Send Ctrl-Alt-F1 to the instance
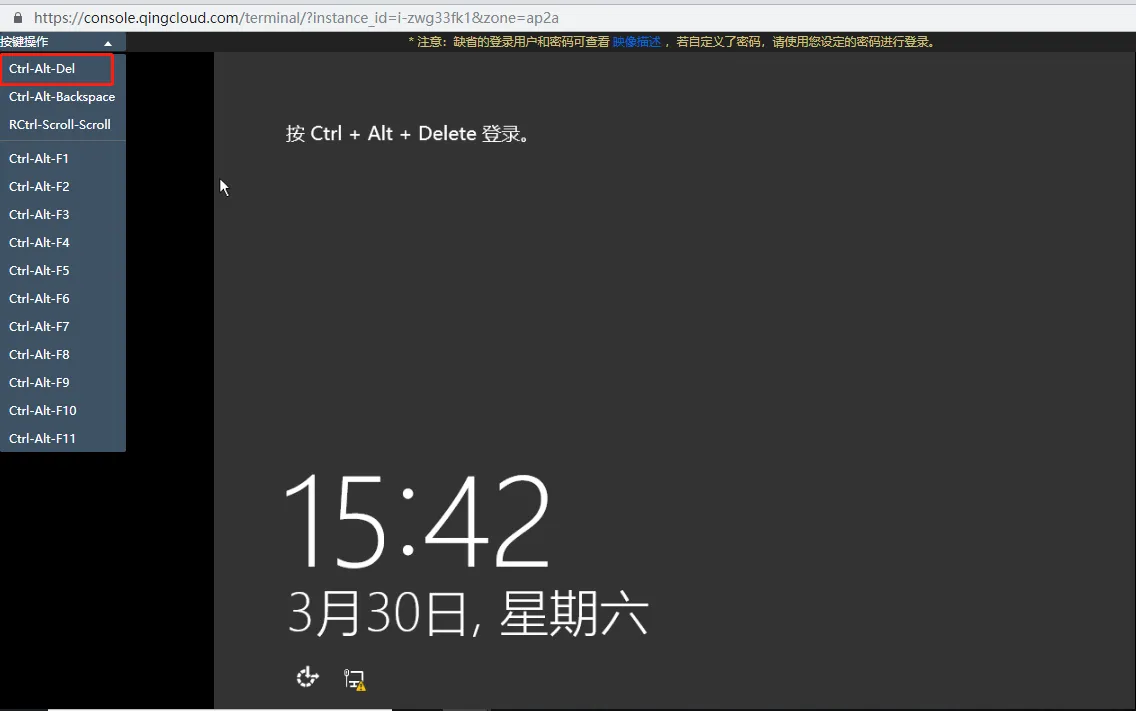Image resolution: width=1136 pixels, height=711 pixels. 39,158
